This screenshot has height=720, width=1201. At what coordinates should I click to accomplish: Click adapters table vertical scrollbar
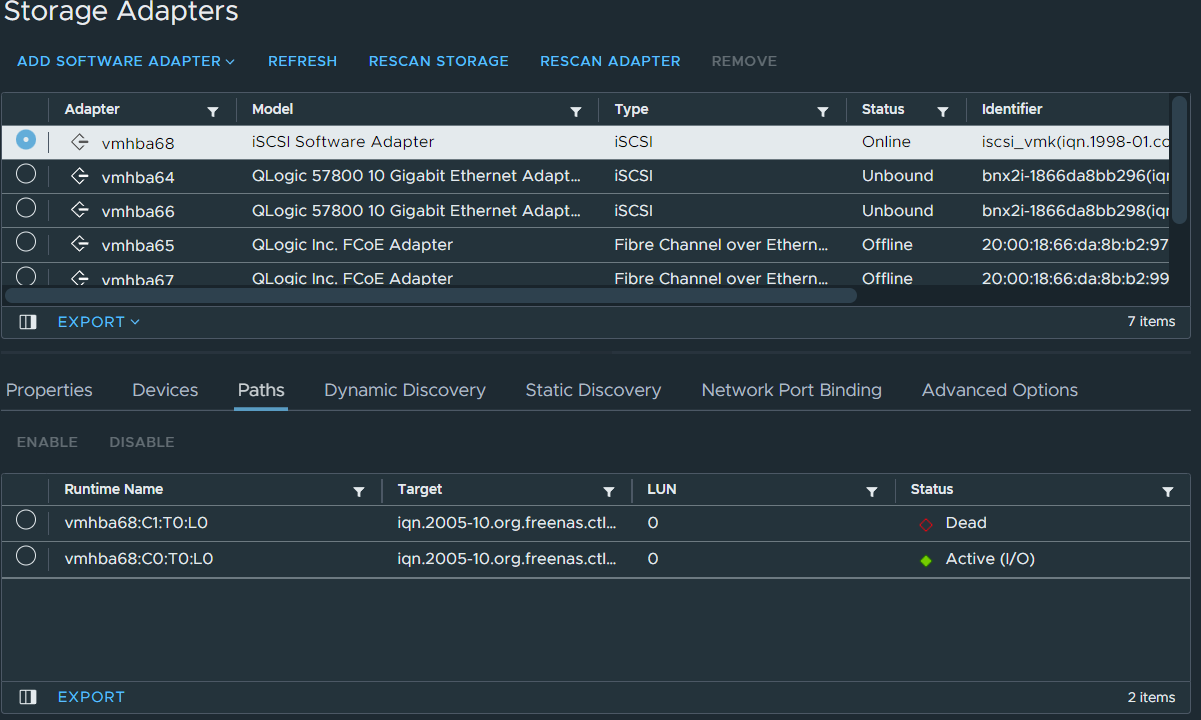pos(1179,158)
